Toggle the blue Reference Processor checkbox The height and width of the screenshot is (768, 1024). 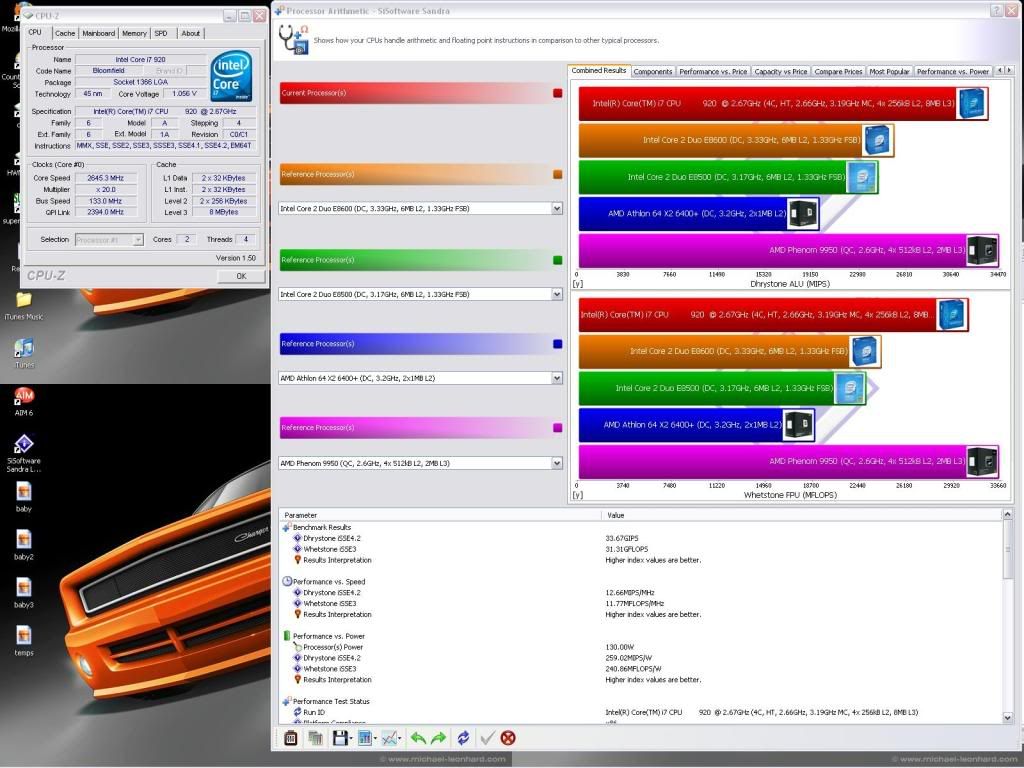tap(557, 344)
